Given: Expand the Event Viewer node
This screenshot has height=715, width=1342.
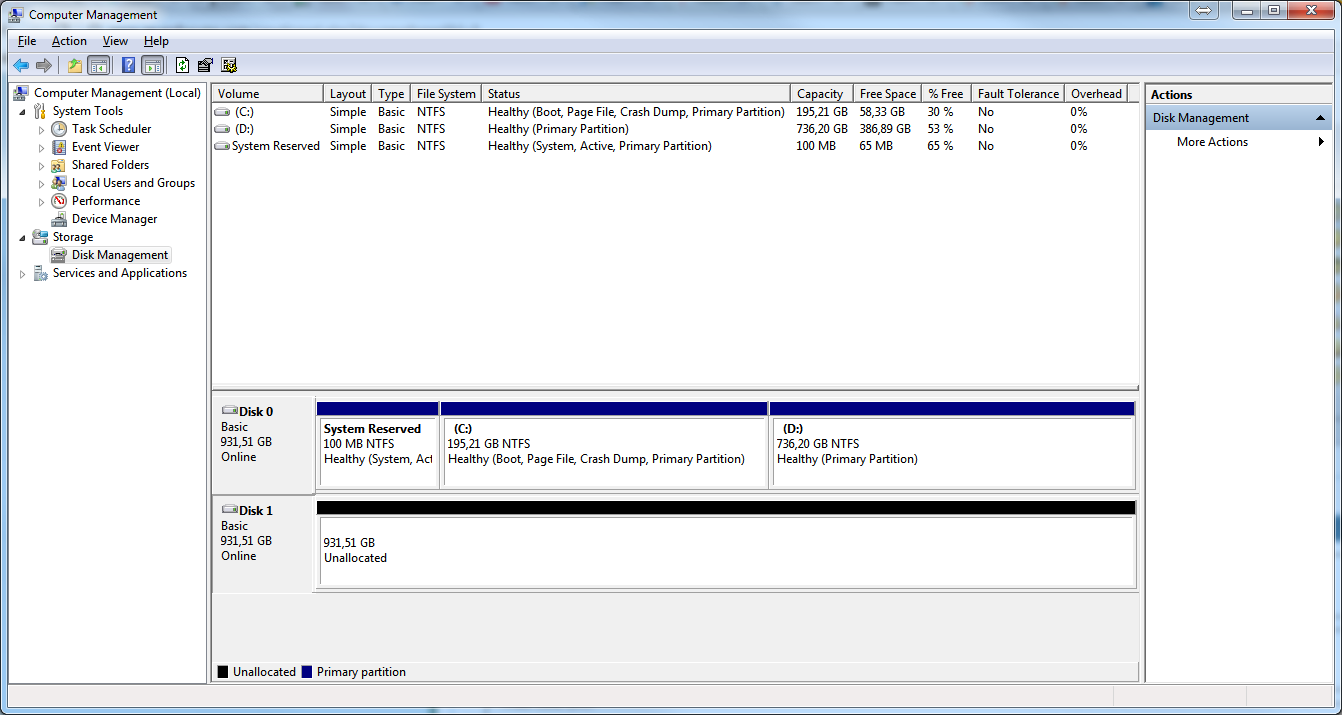Looking at the screenshot, I should pyautogui.click(x=42, y=147).
